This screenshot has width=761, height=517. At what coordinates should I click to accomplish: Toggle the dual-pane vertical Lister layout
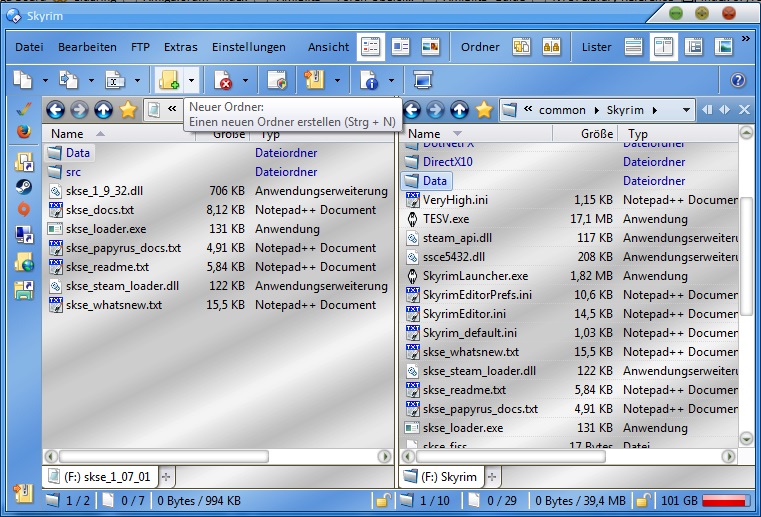663,46
